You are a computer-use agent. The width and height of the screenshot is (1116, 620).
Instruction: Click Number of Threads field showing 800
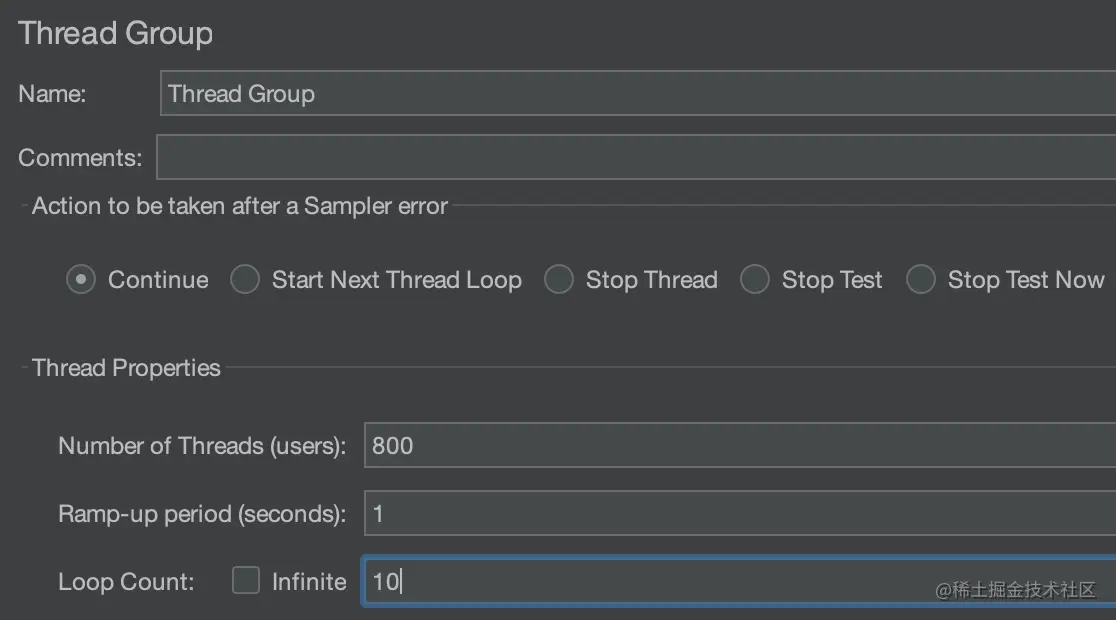click(740, 445)
